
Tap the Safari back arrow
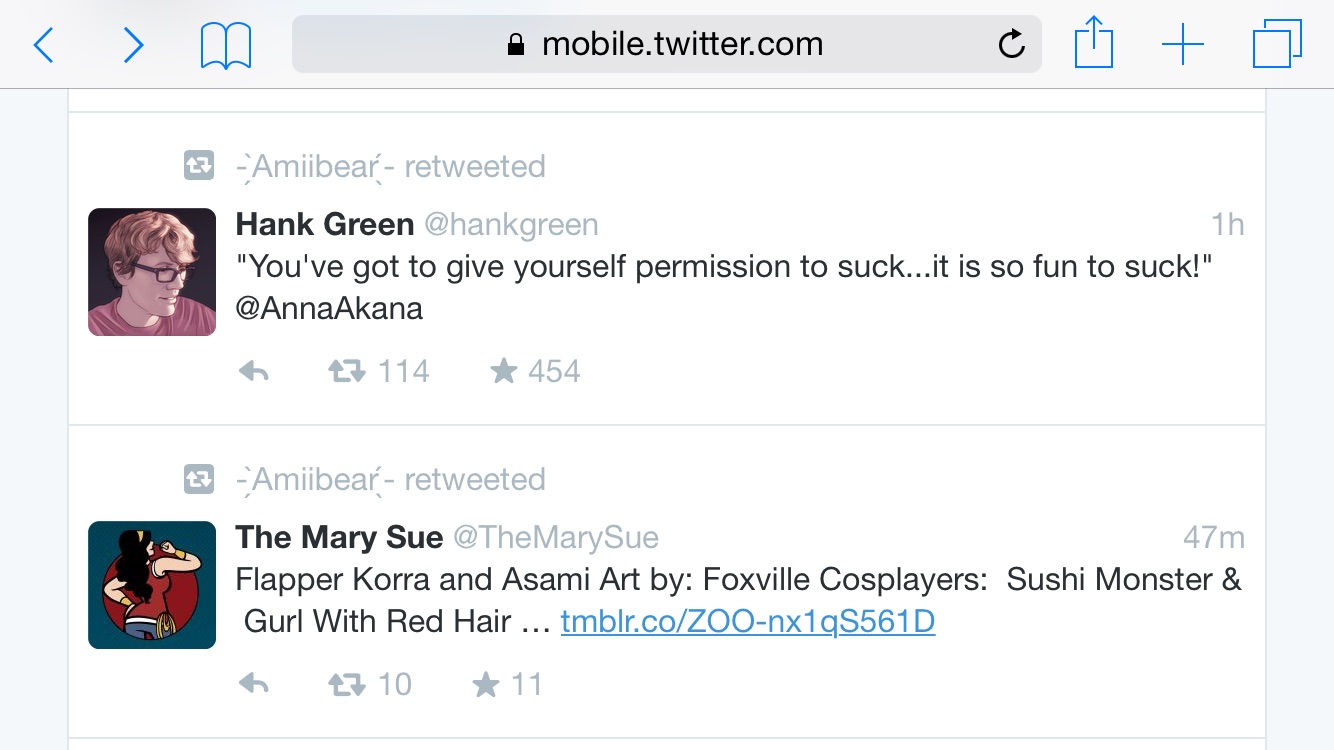coord(43,45)
